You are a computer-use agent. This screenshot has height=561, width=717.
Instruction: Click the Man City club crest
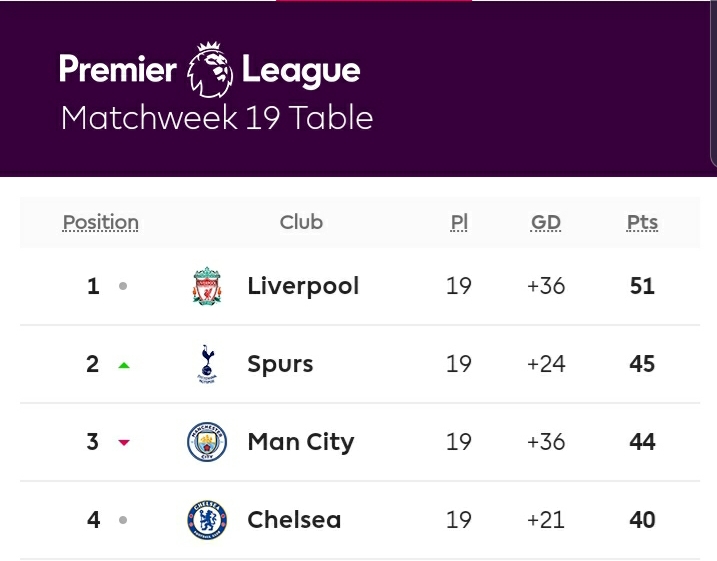207,442
